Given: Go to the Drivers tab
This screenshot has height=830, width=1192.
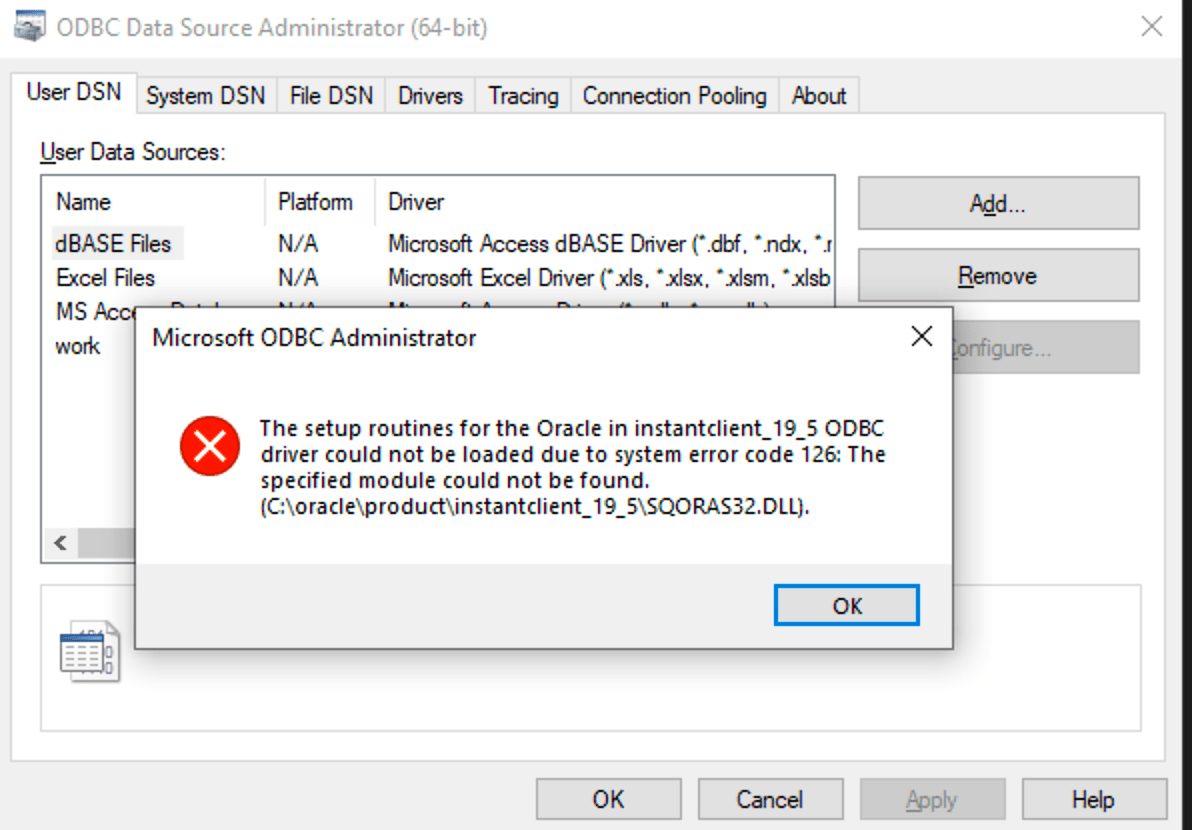Looking at the screenshot, I should pyautogui.click(x=430, y=96).
